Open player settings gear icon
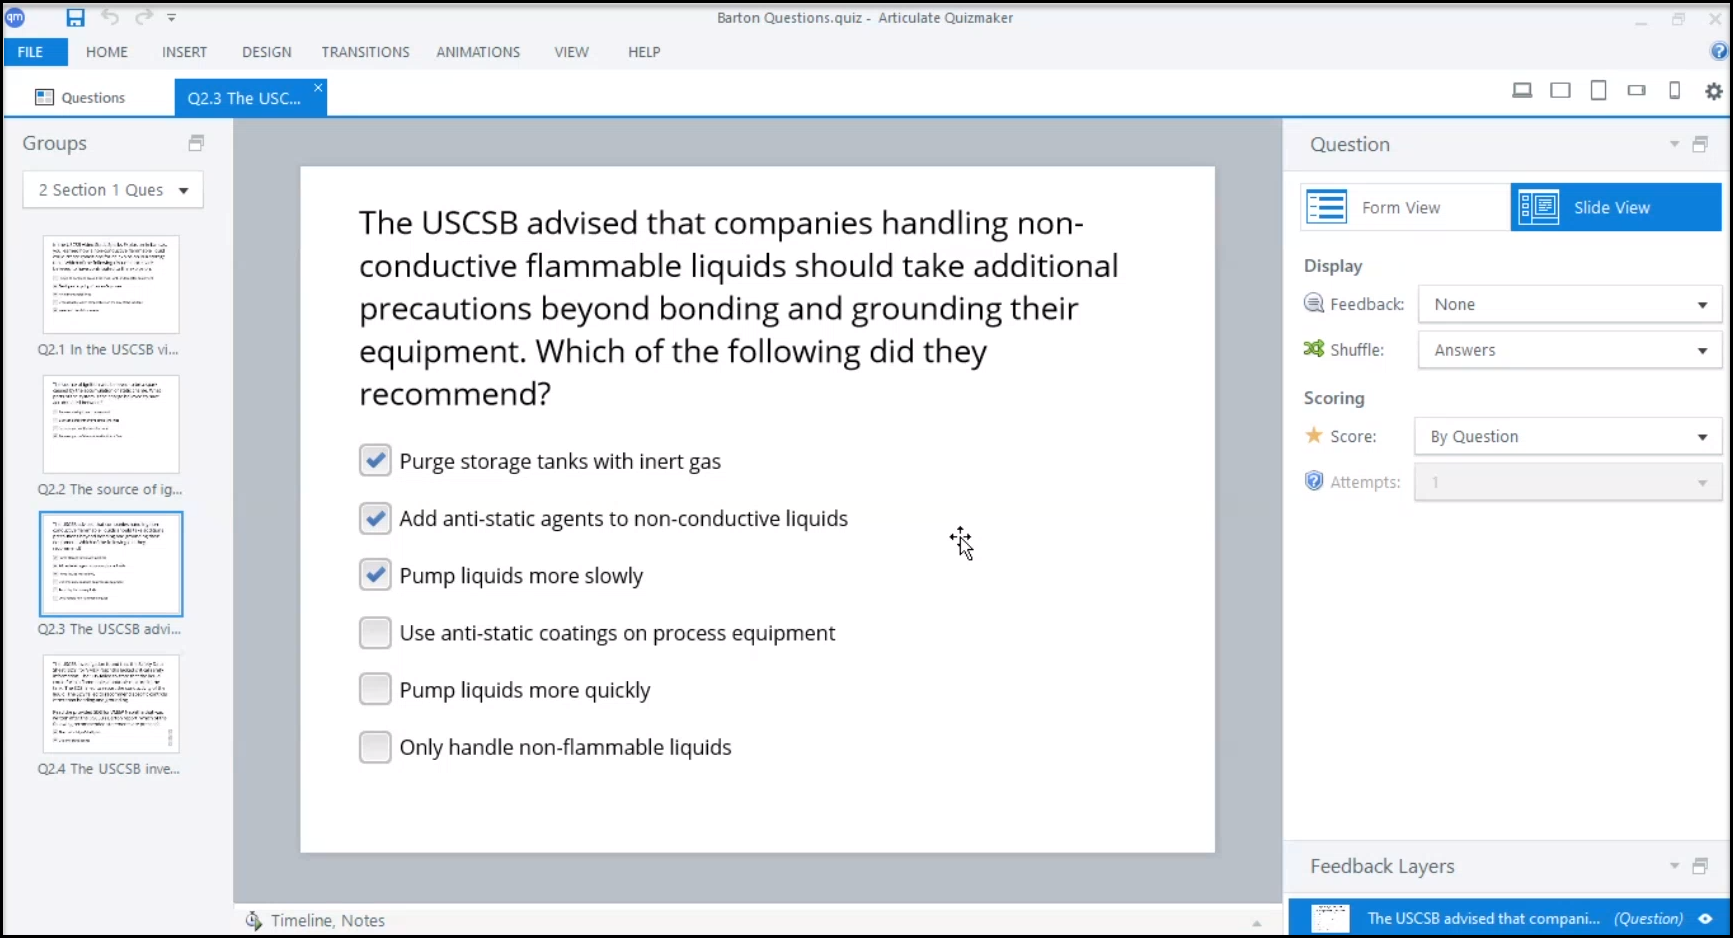The image size is (1733, 938). [x=1714, y=91]
